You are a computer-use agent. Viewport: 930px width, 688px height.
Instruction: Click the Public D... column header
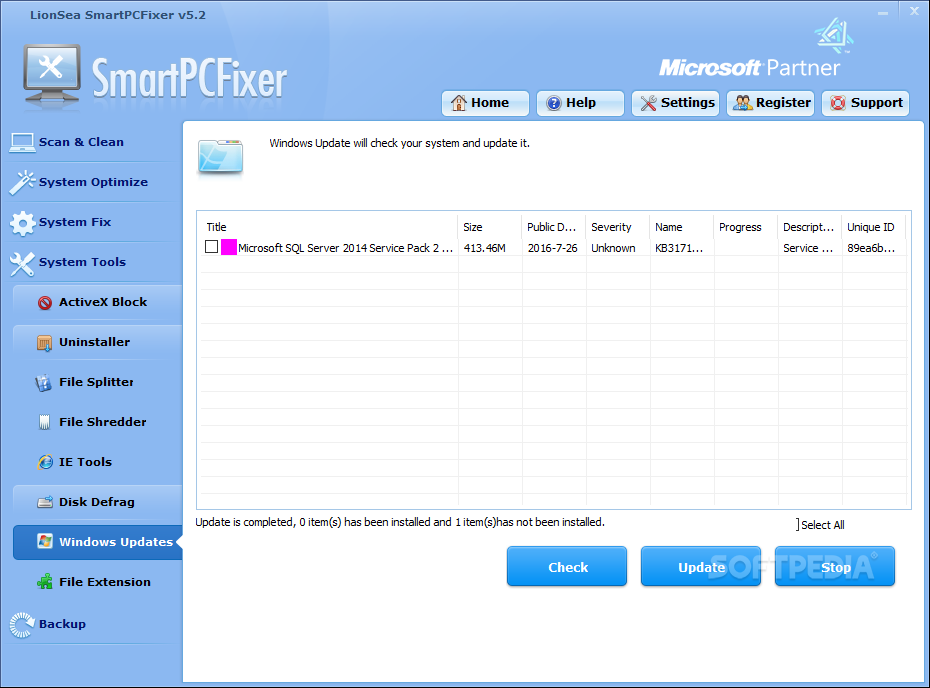554,227
